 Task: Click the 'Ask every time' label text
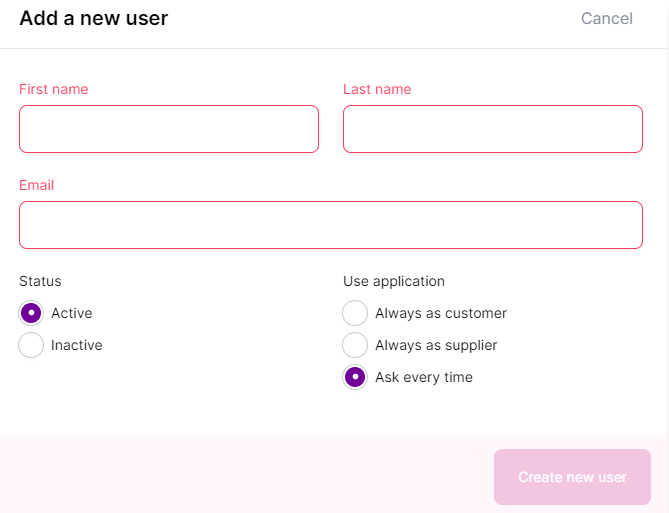[x=423, y=377]
